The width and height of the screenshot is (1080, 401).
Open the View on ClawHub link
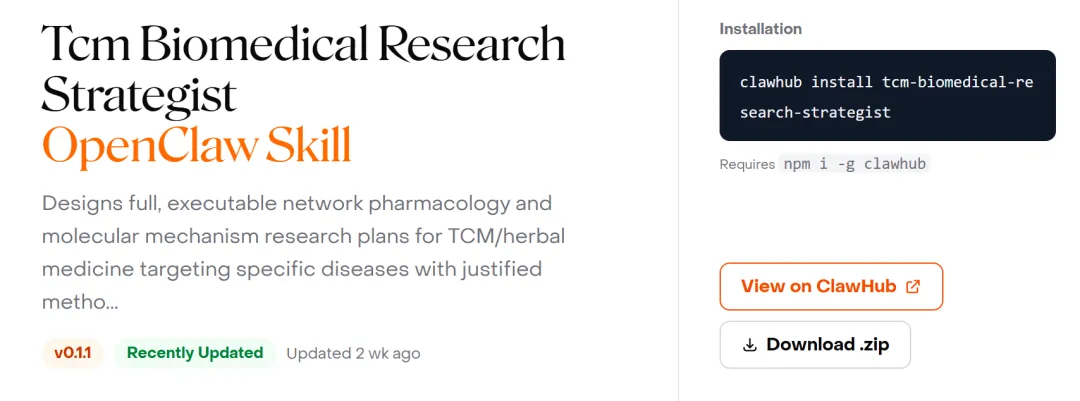(x=830, y=287)
